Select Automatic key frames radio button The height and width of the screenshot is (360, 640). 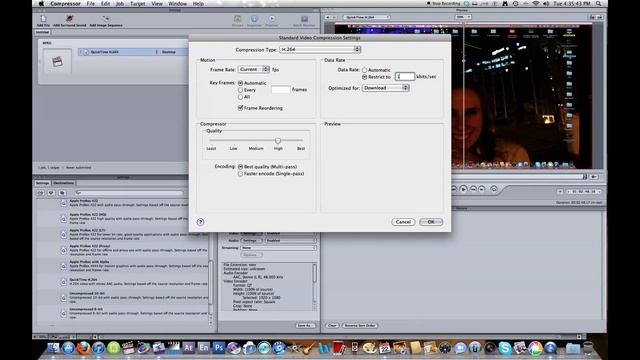point(240,83)
